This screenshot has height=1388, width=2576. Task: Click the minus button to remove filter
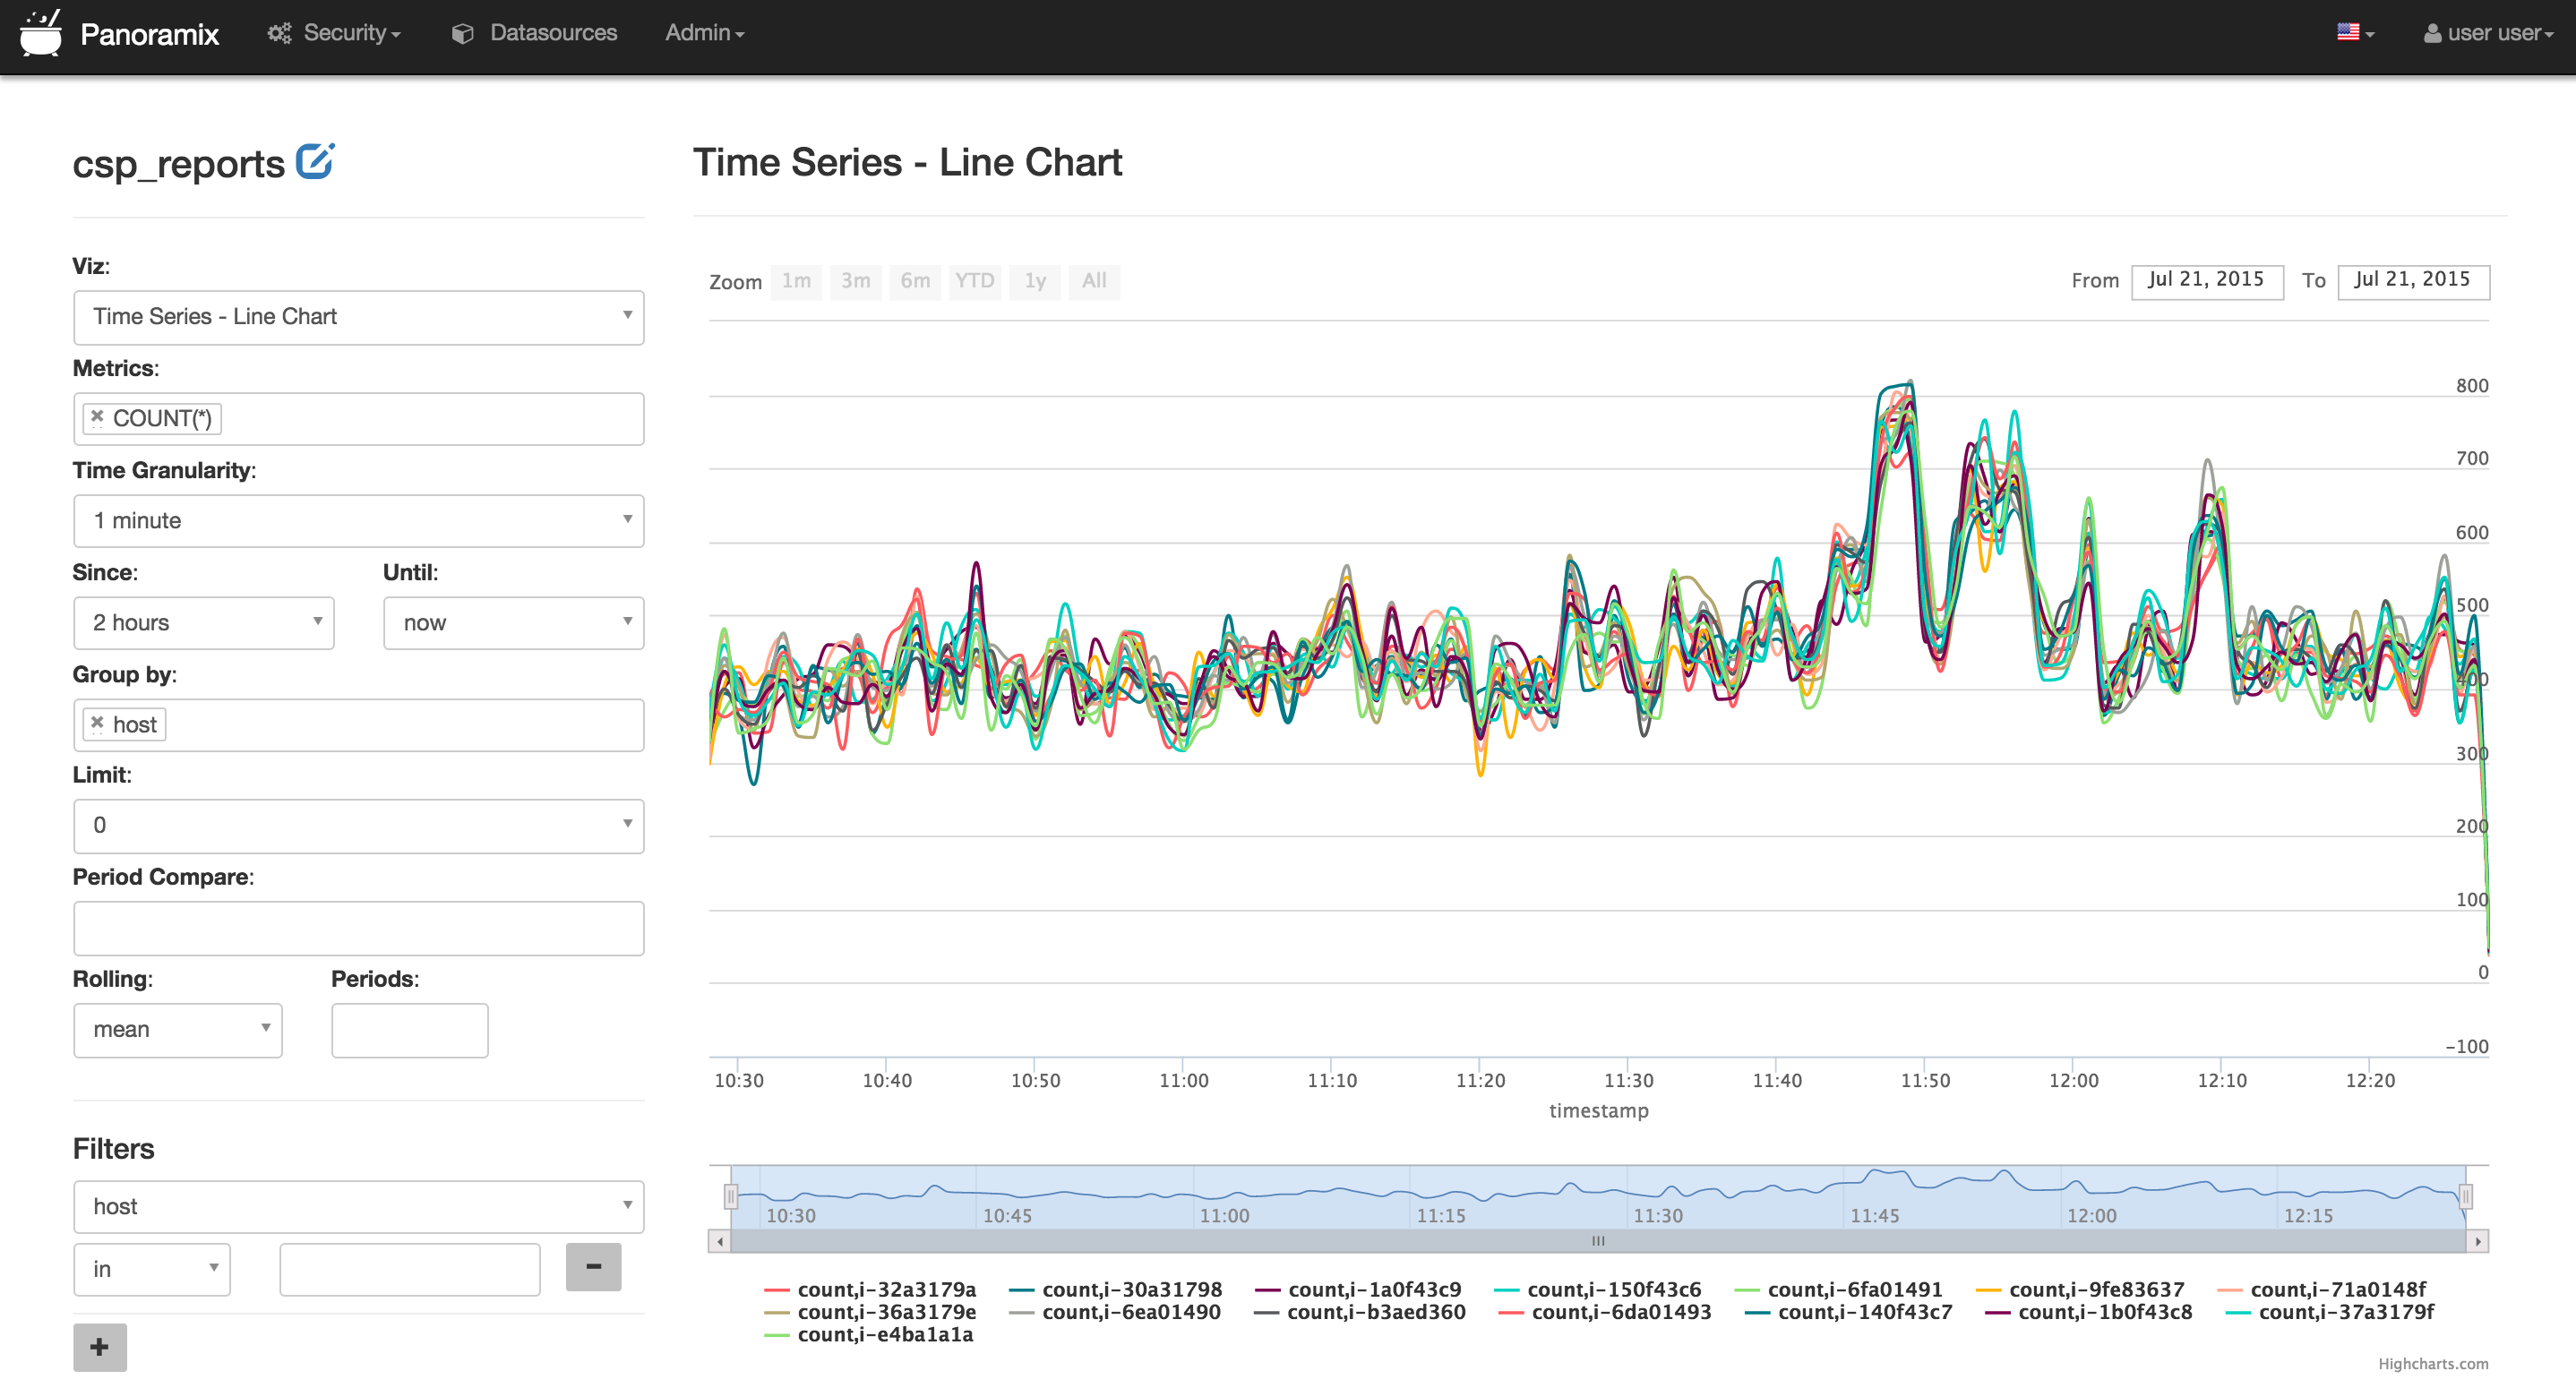pos(593,1266)
